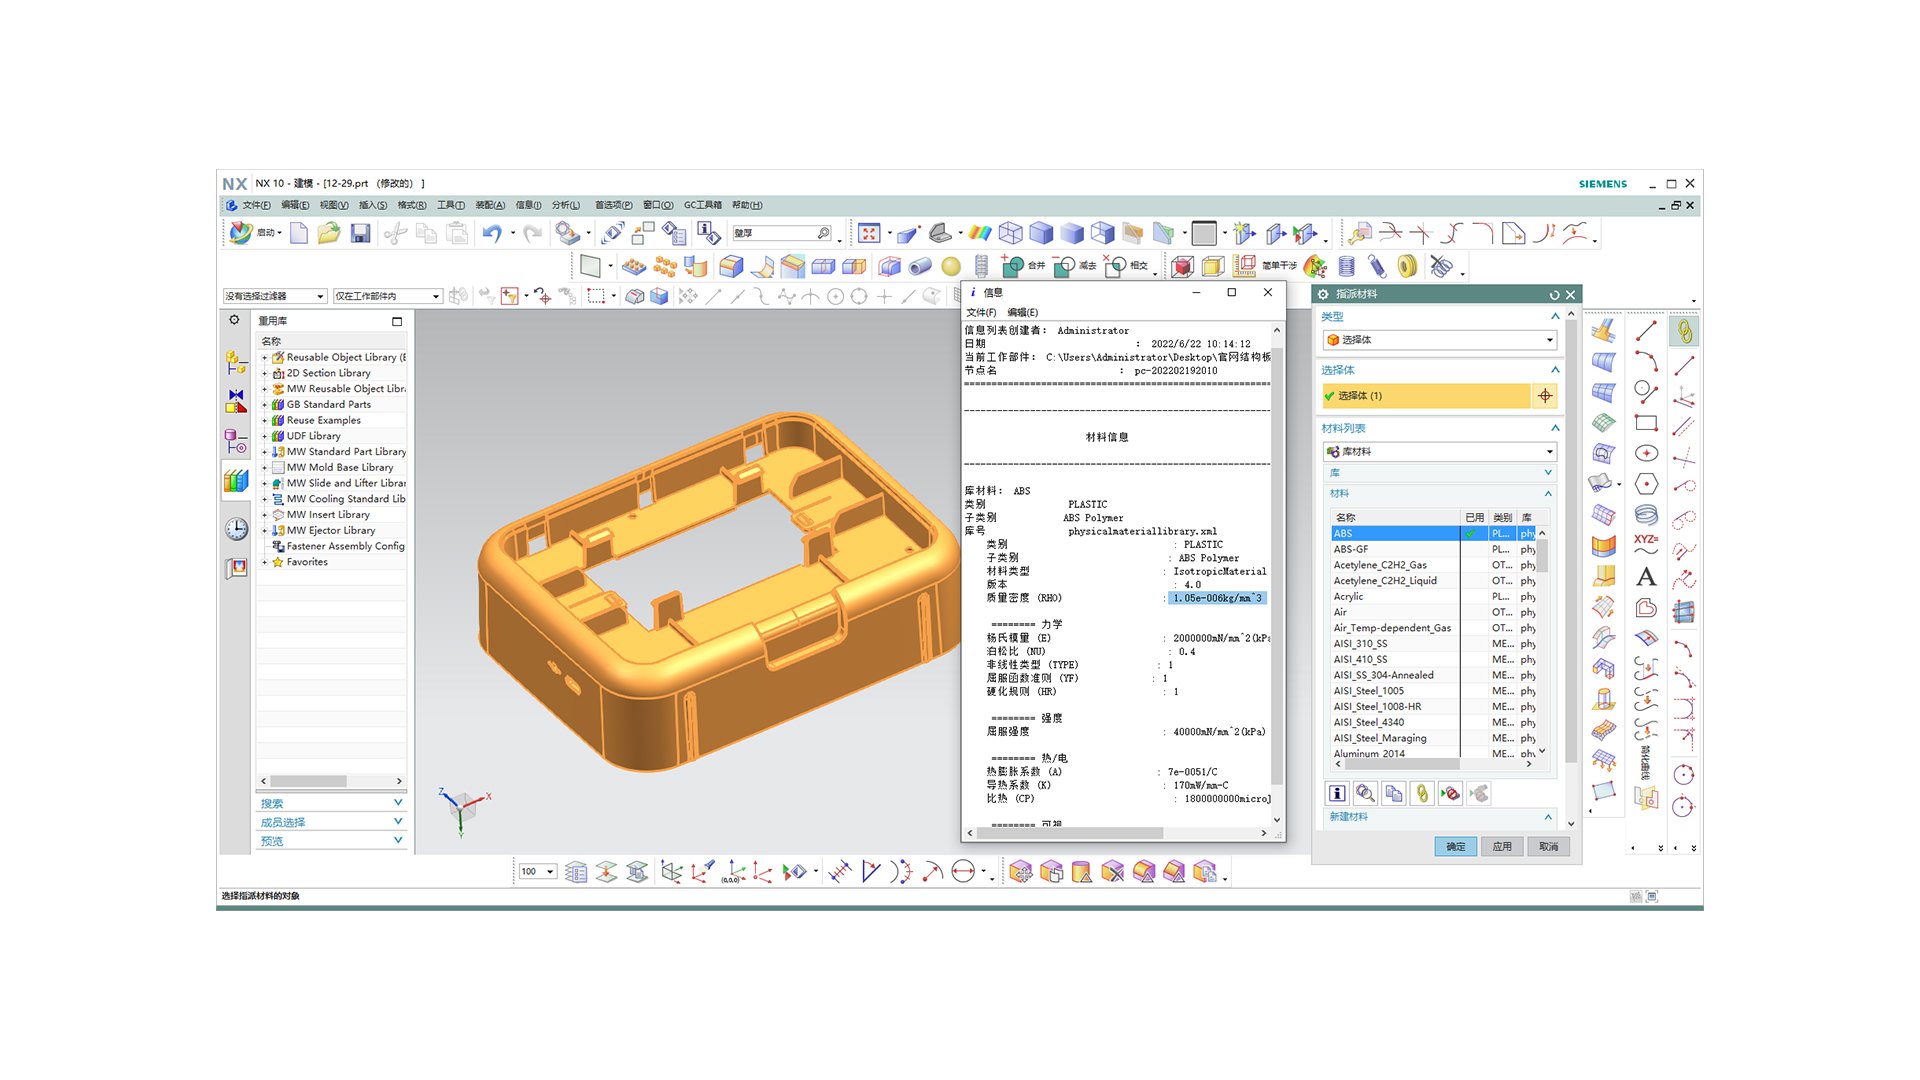Click the Fit view toolbar icon
Image resolution: width=1920 pixels, height=1080 pixels.
[868, 233]
